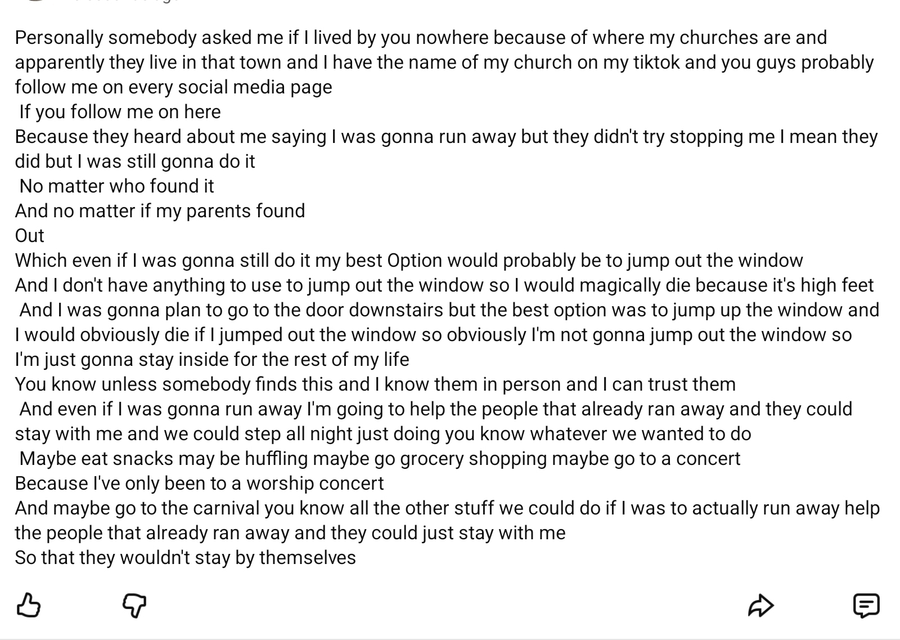Click the text "did but I was still gonna do it"
900x640 pixels.
pyautogui.click(x=135, y=161)
